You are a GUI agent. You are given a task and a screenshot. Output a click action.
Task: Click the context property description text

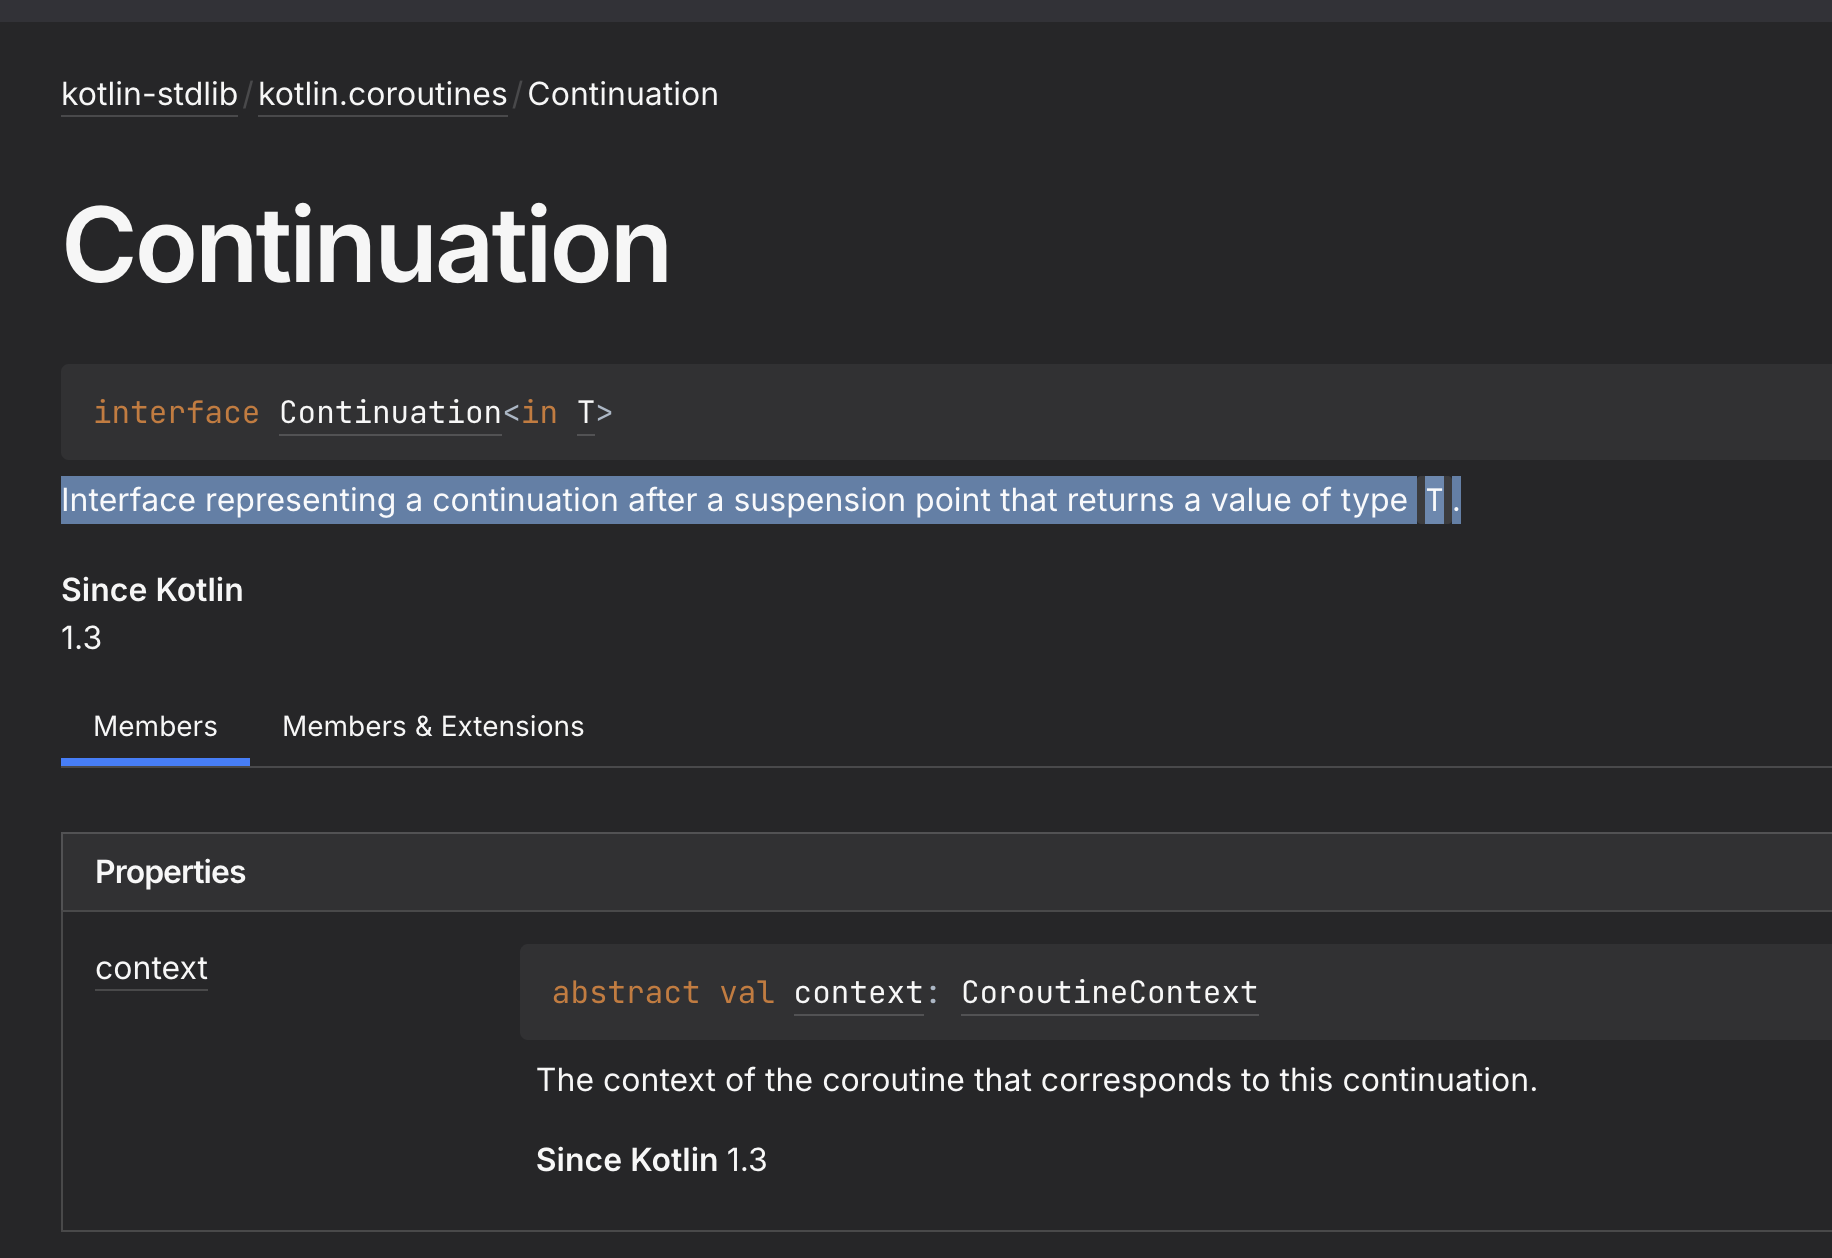tap(1036, 1080)
